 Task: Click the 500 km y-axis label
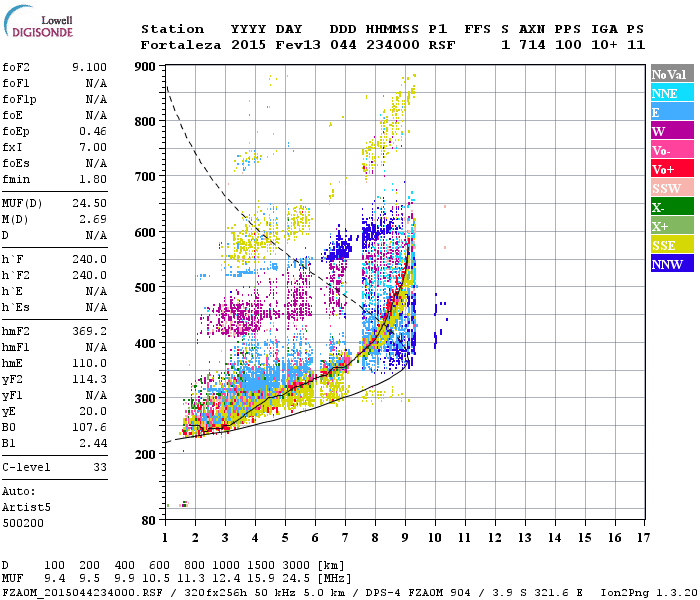145,287
